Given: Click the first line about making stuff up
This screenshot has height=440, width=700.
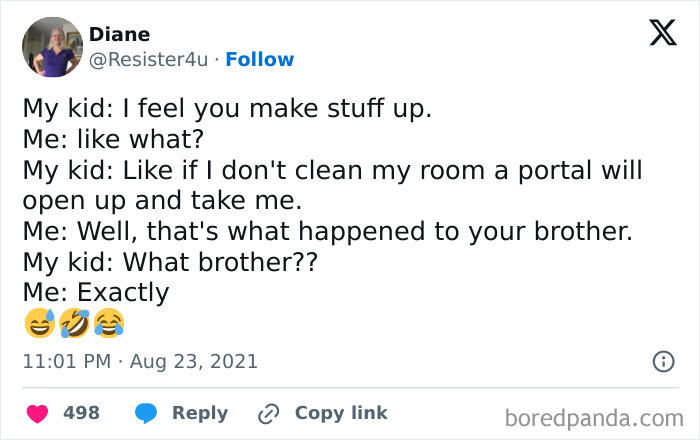Looking at the screenshot, I should point(227,109).
